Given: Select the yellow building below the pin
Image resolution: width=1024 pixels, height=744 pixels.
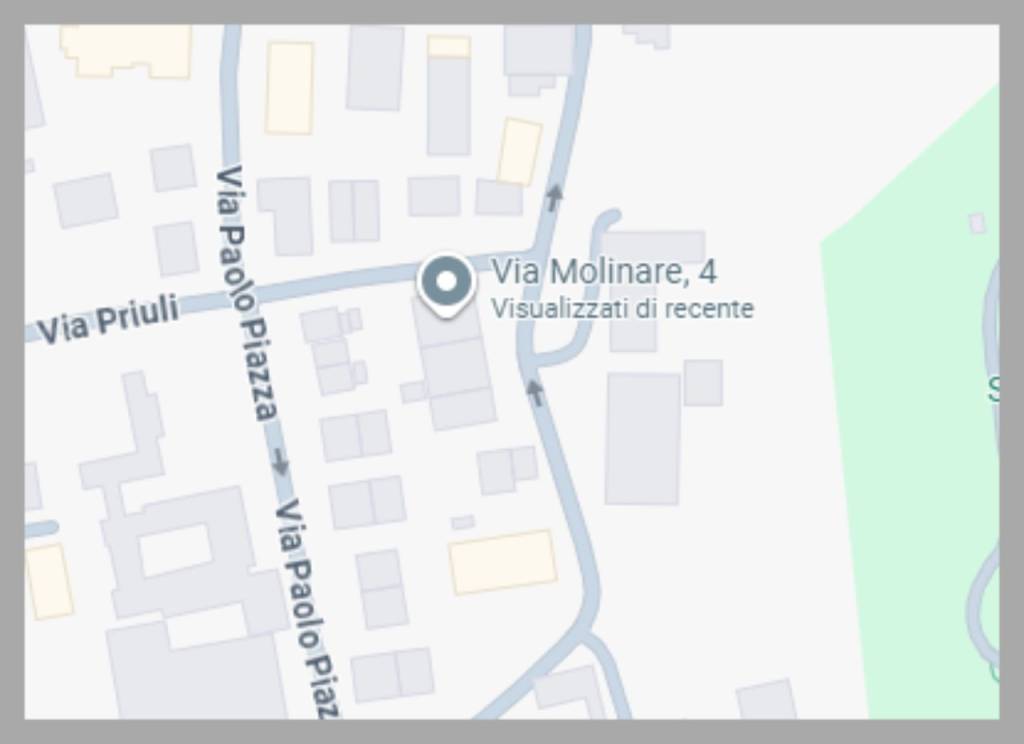Looking at the screenshot, I should 503,562.
